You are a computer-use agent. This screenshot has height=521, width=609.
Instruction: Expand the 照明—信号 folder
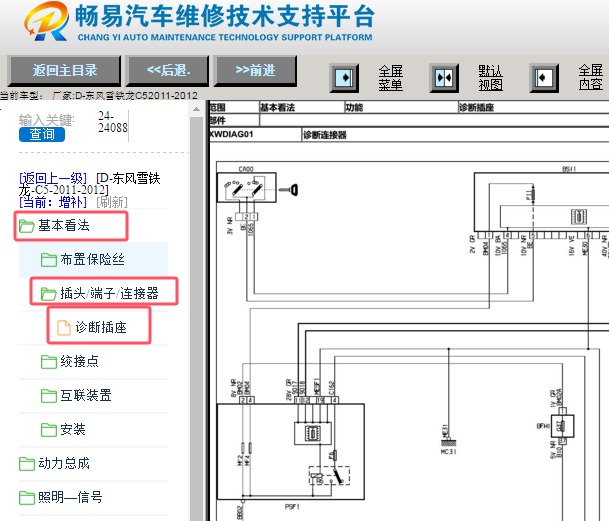[x=70, y=497]
